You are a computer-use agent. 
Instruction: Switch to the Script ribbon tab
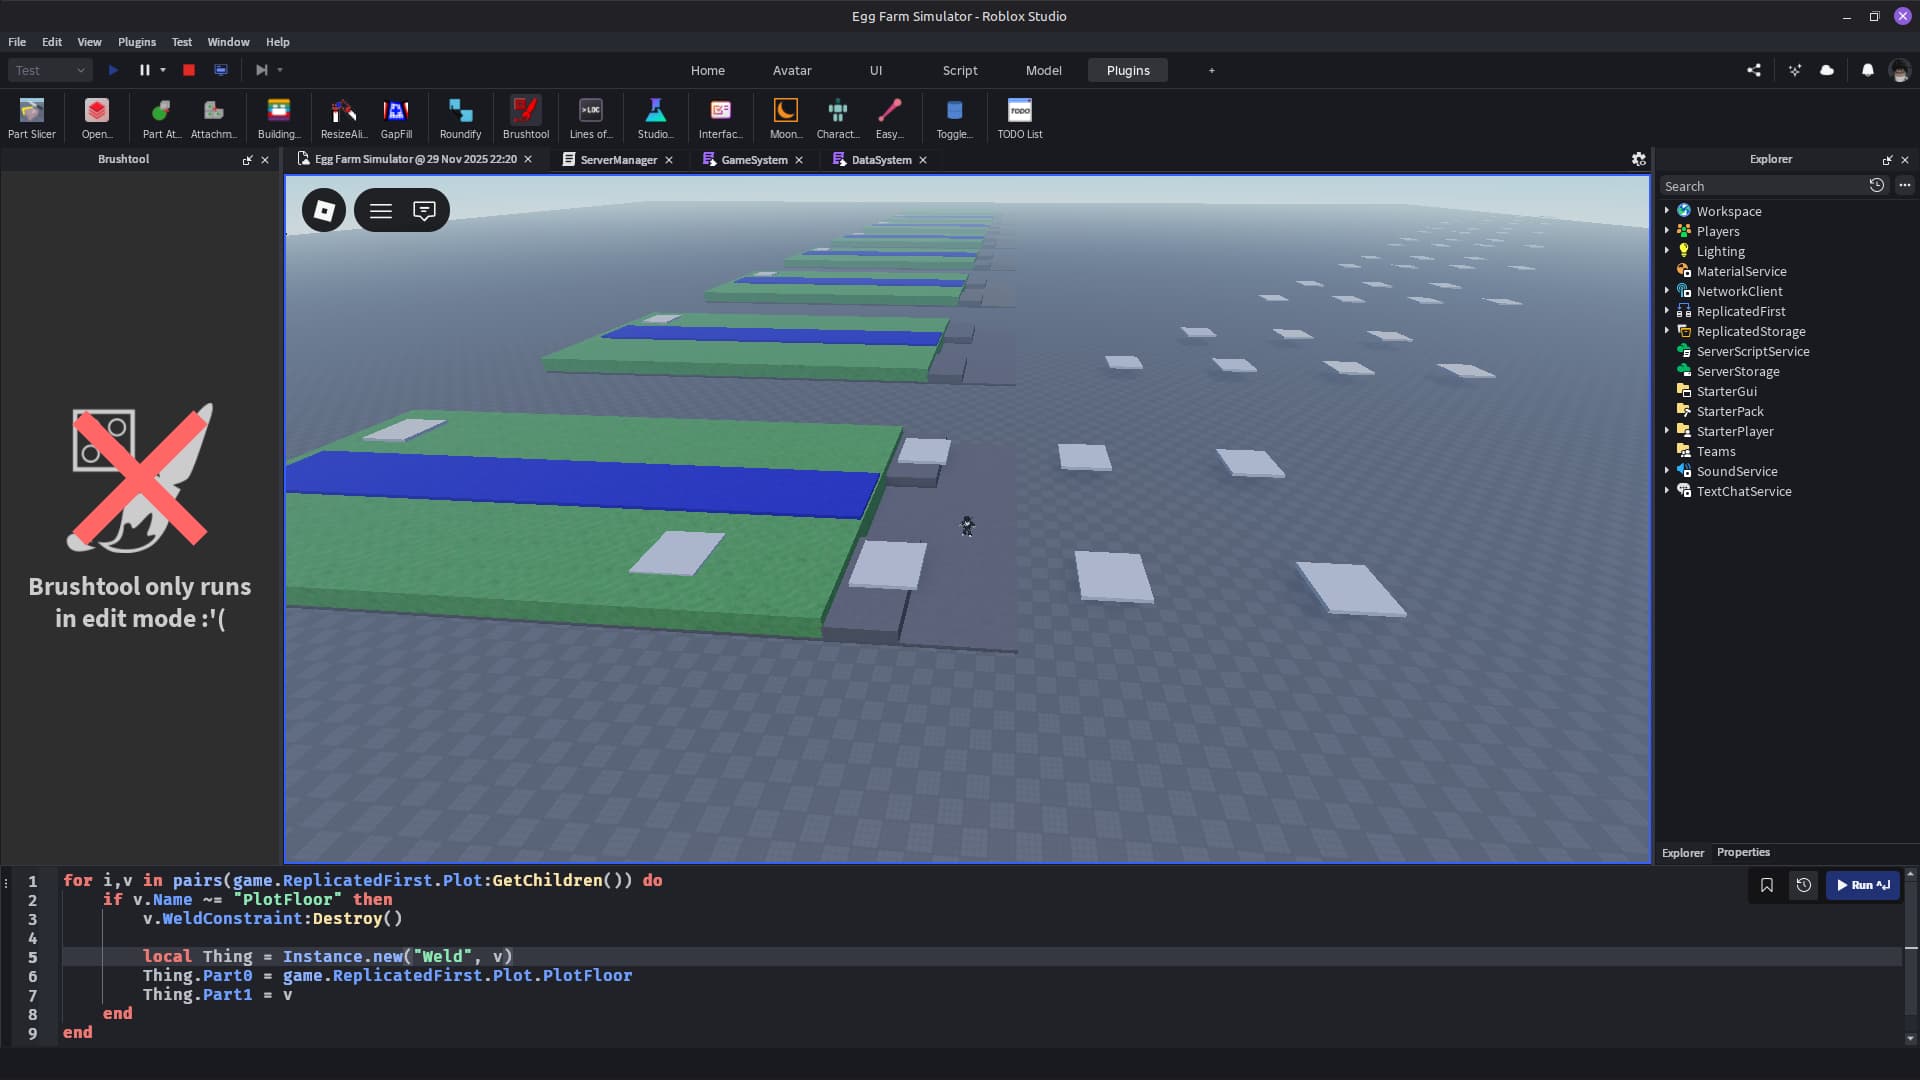pos(959,70)
